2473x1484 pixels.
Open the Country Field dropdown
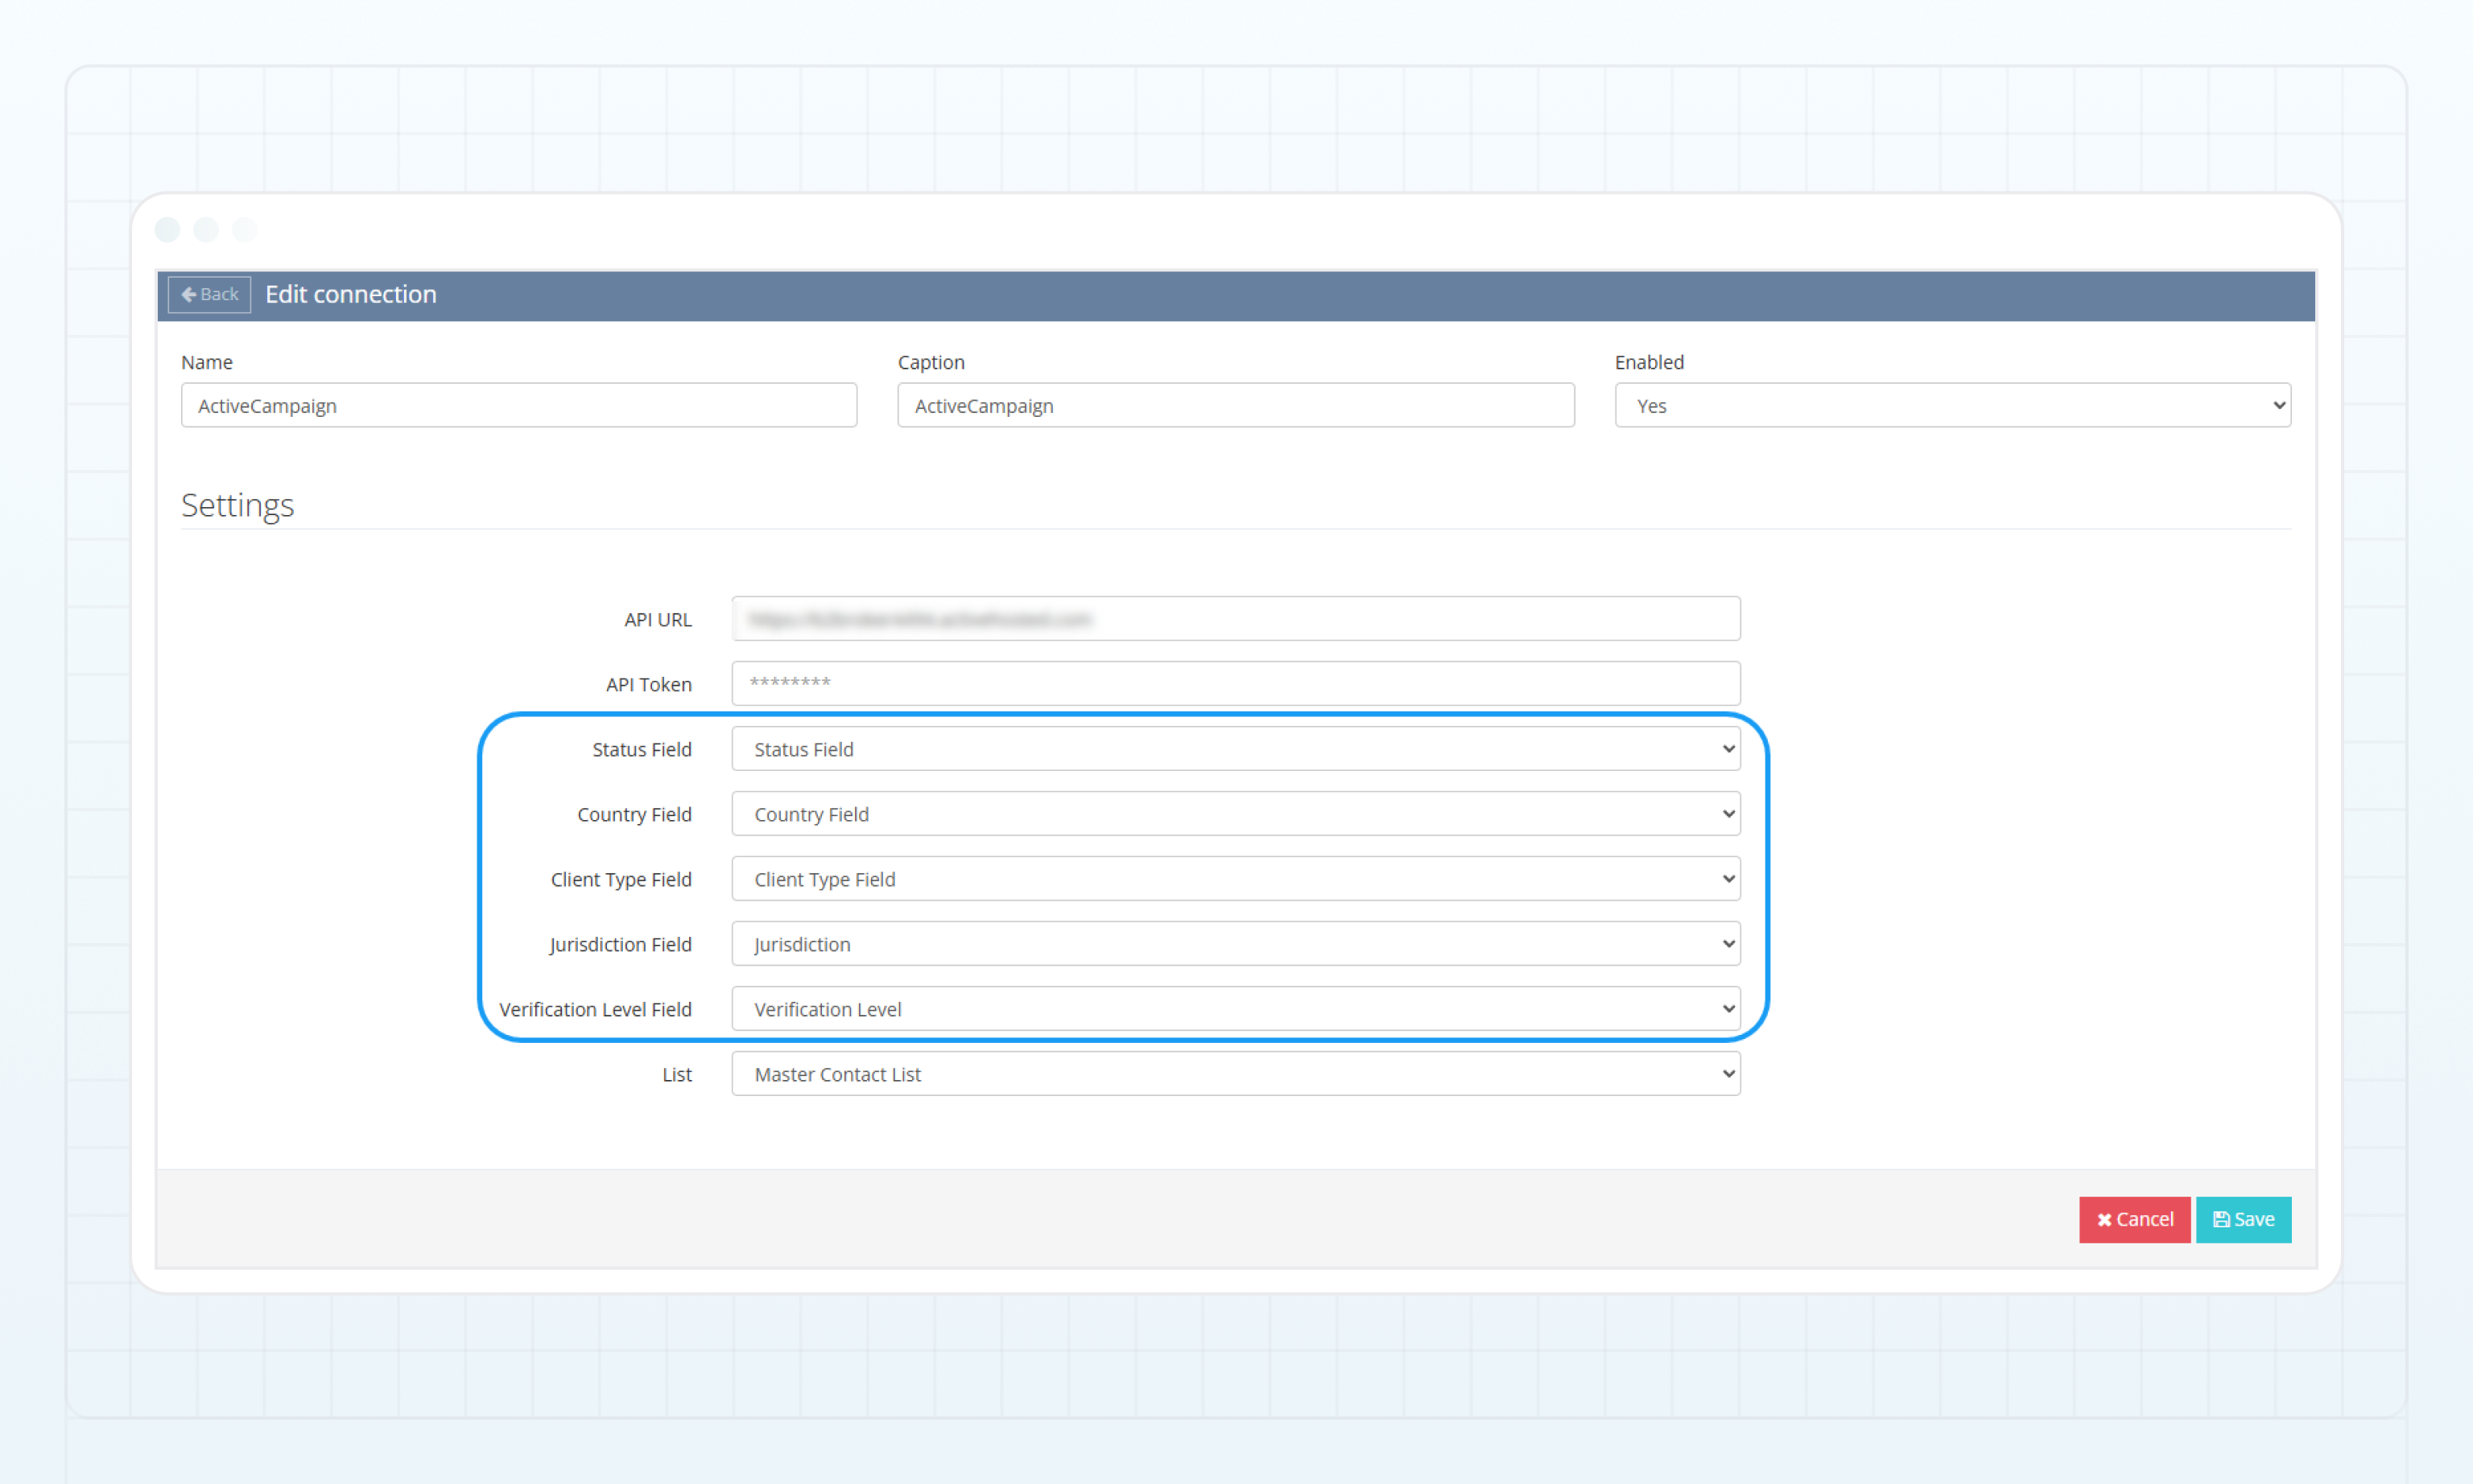click(x=1235, y=814)
